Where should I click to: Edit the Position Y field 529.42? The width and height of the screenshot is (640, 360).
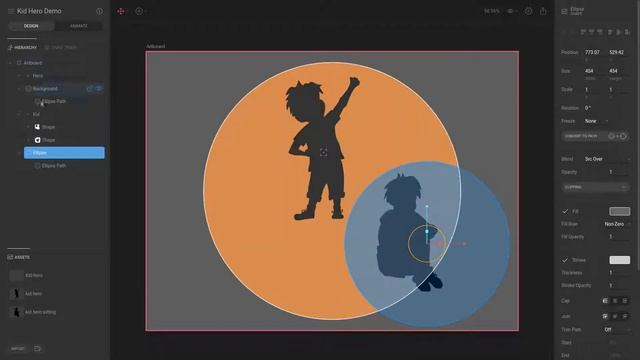click(617, 52)
